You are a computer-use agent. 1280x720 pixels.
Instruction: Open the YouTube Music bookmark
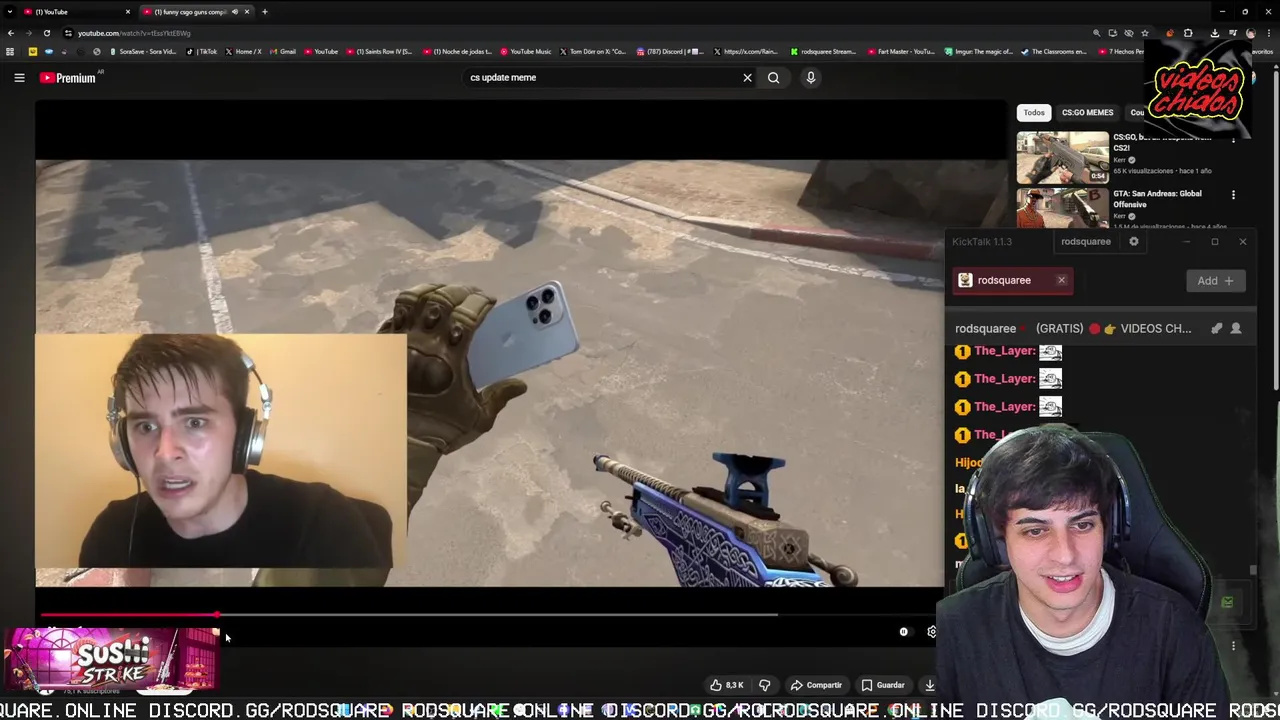pos(526,51)
